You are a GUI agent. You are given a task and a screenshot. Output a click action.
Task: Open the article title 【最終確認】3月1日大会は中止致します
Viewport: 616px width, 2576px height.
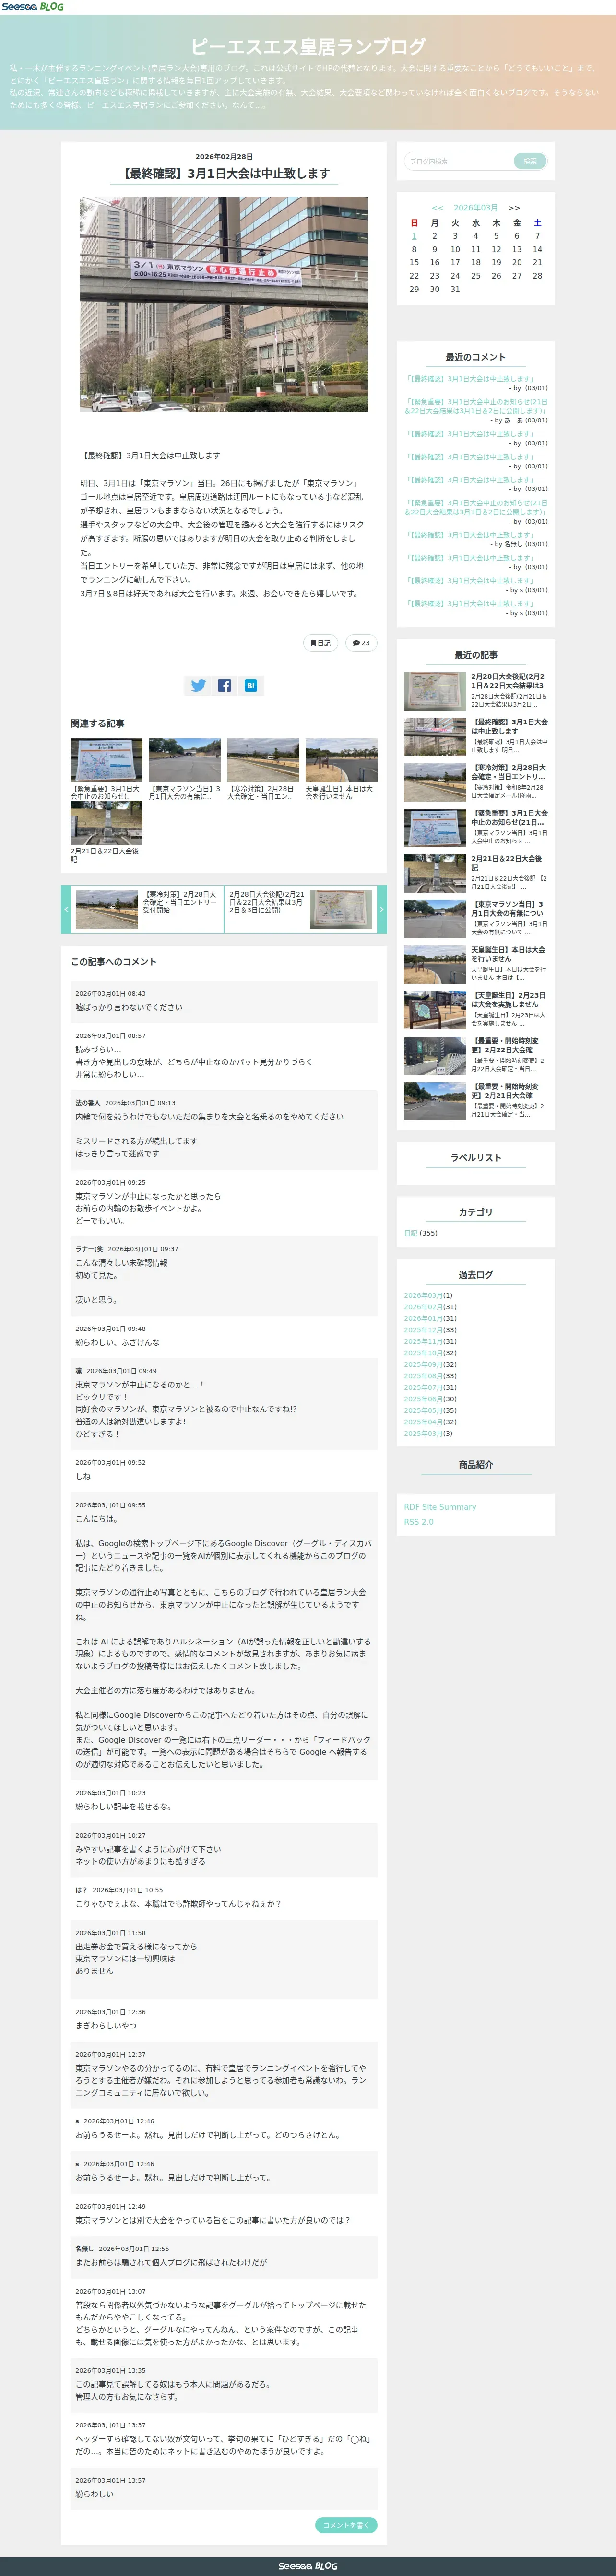(224, 173)
